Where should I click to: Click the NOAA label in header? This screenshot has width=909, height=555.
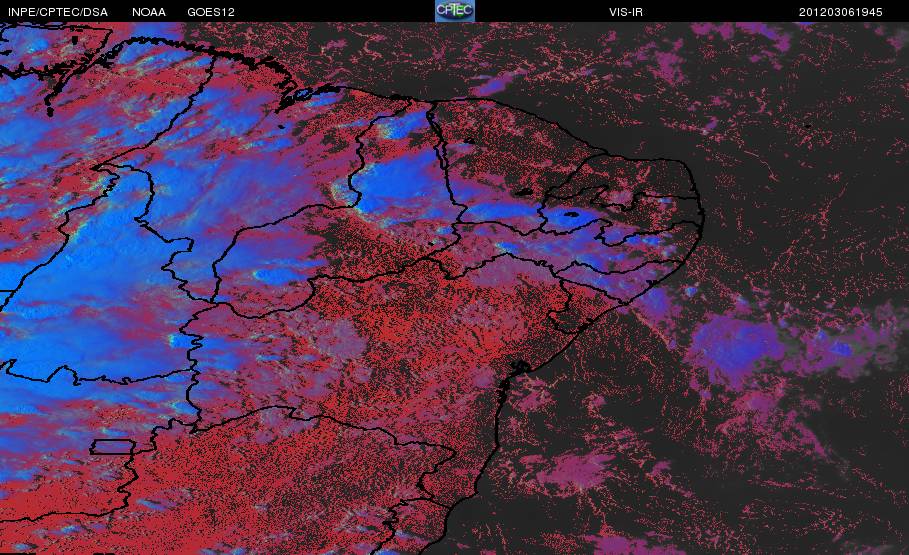[149, 12]
